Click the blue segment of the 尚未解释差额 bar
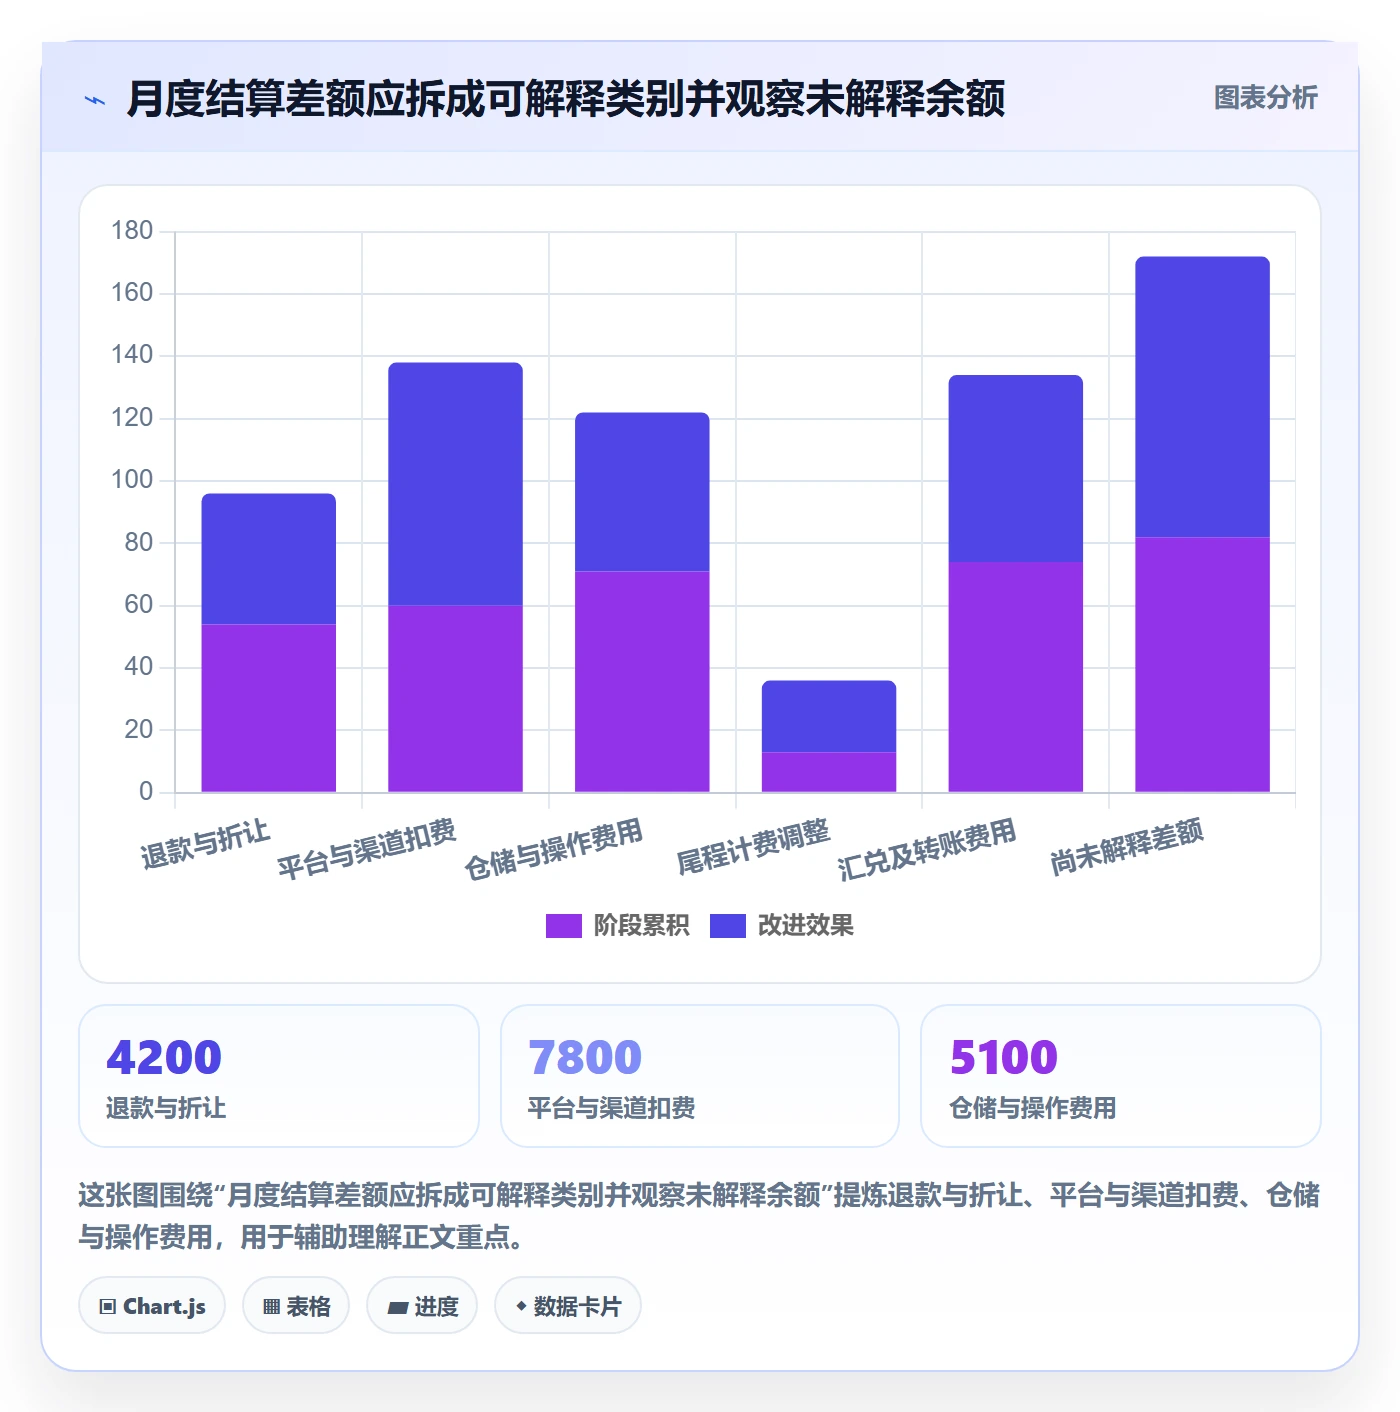Screen dimensions: 1400x1412 pos(1202,397)
